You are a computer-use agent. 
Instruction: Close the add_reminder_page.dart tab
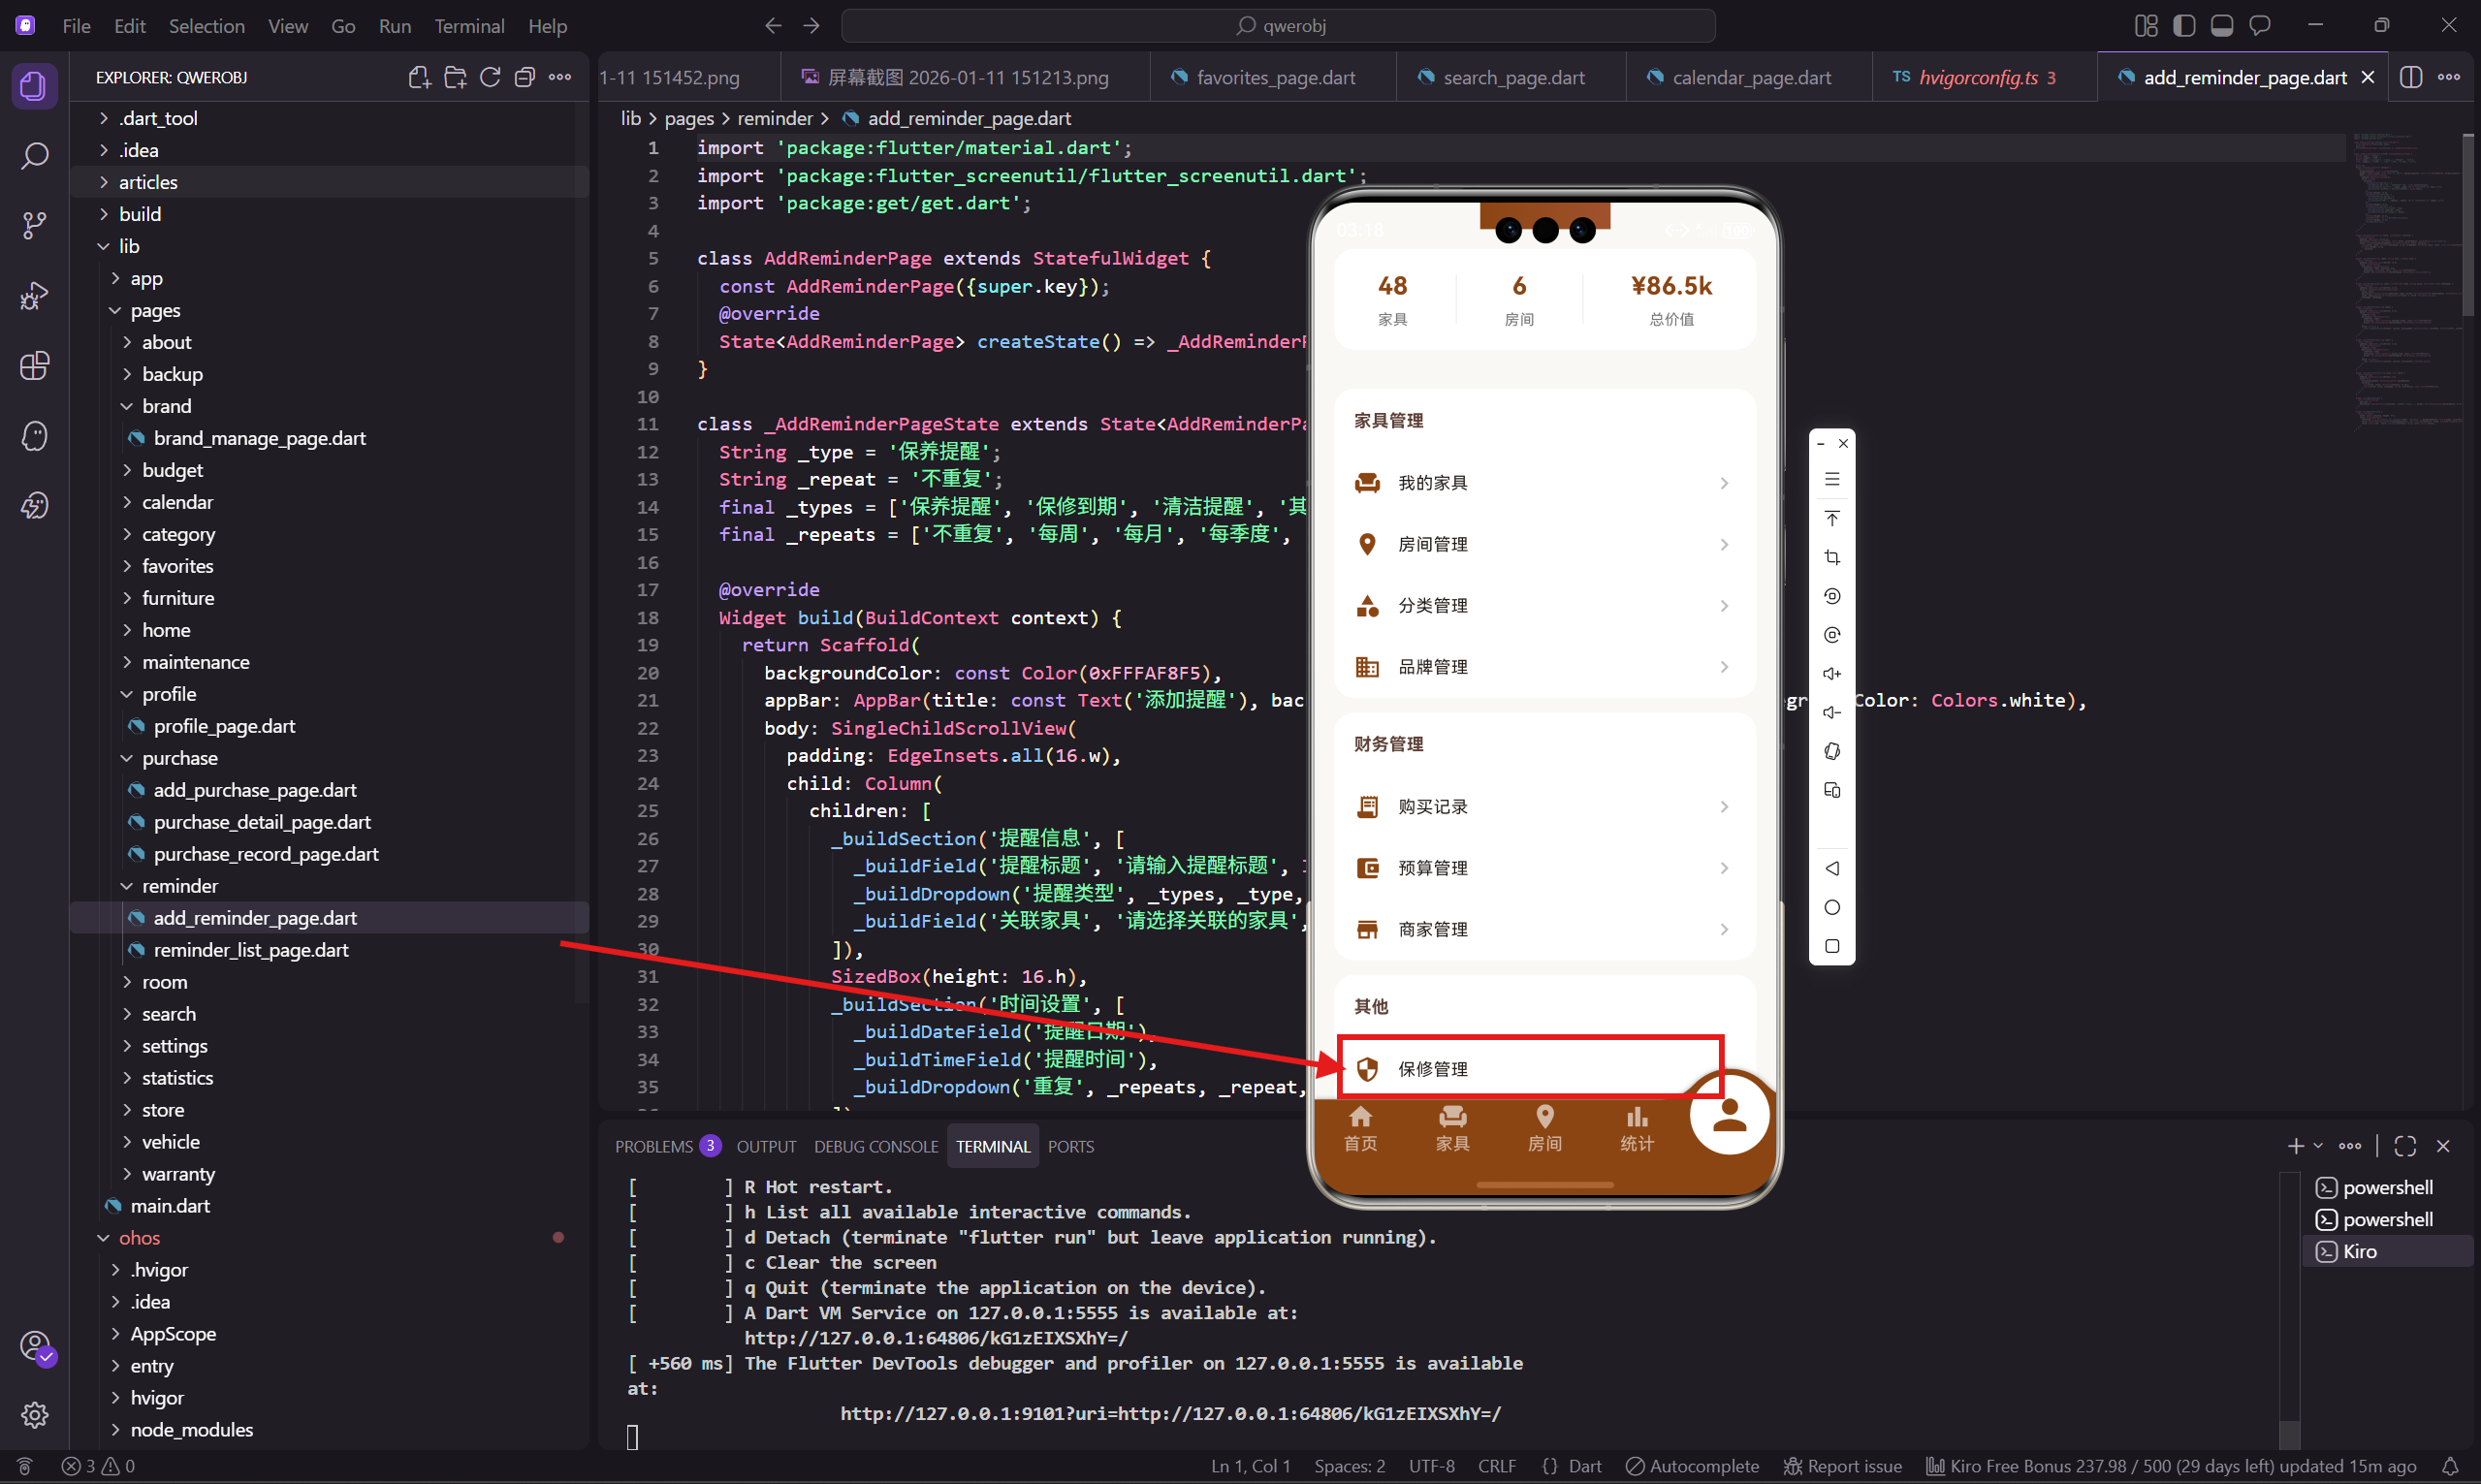click(2368, 77)
